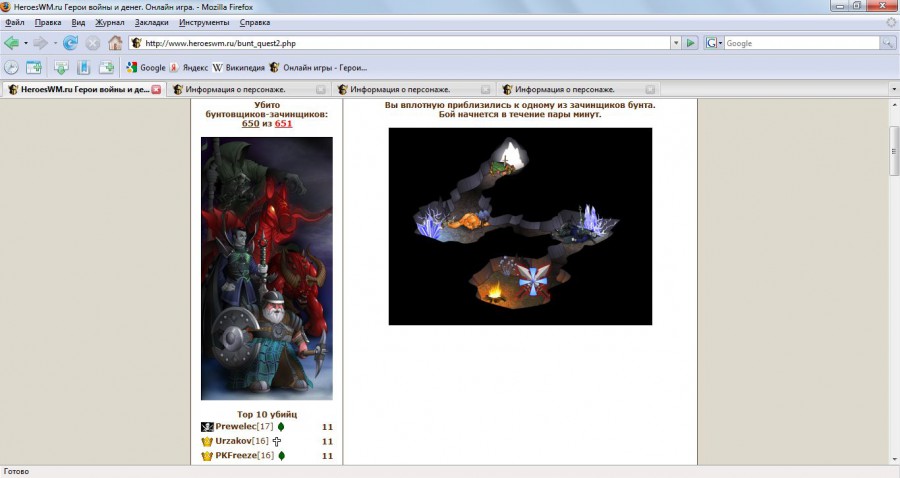Click the green Back arrow button

(11, 43)
